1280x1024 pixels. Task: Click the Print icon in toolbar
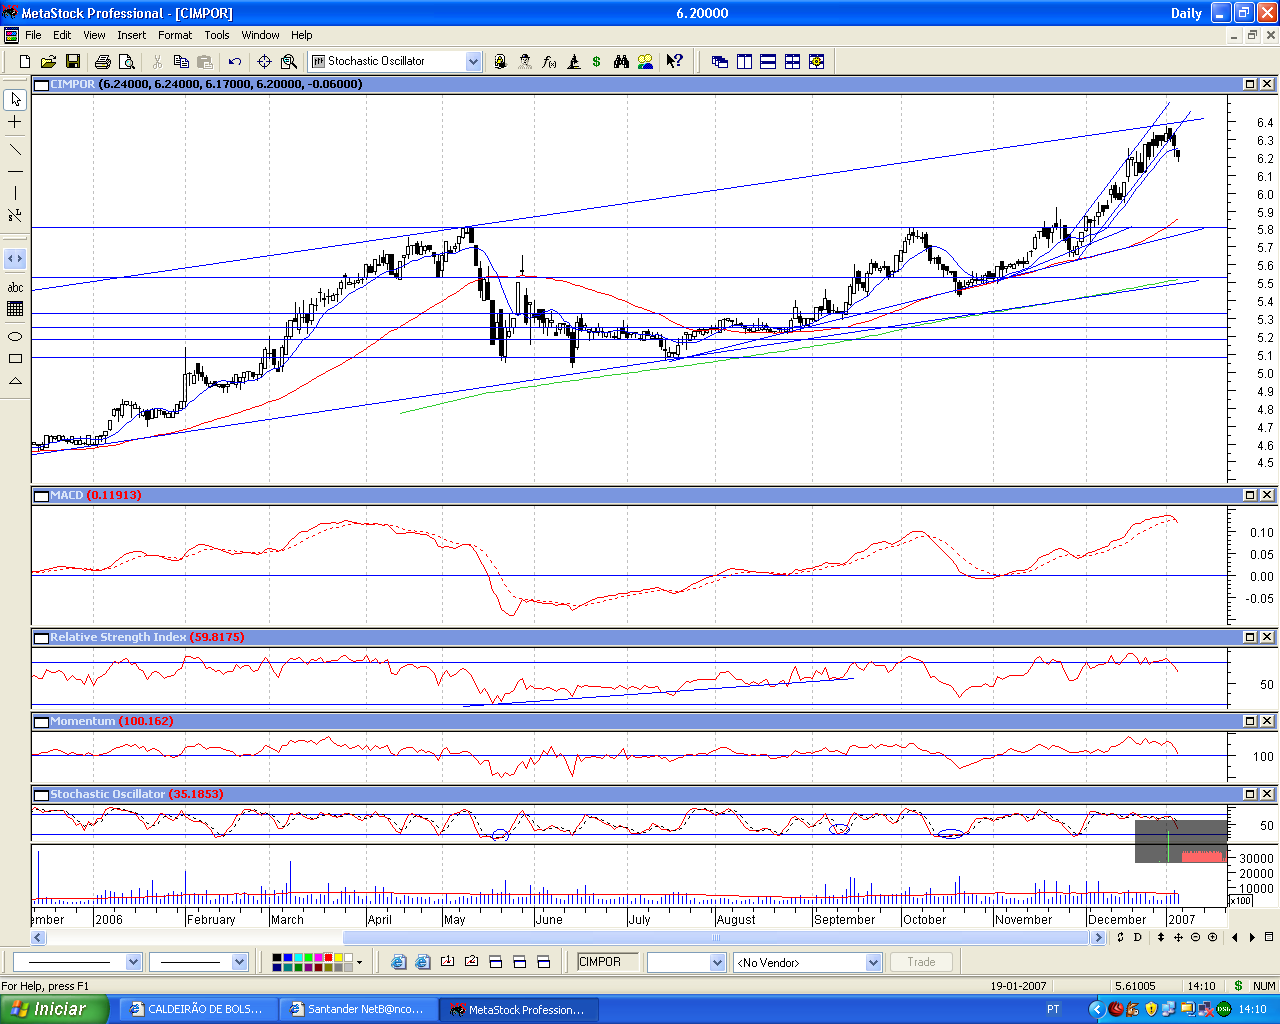[x=102, y=62]
